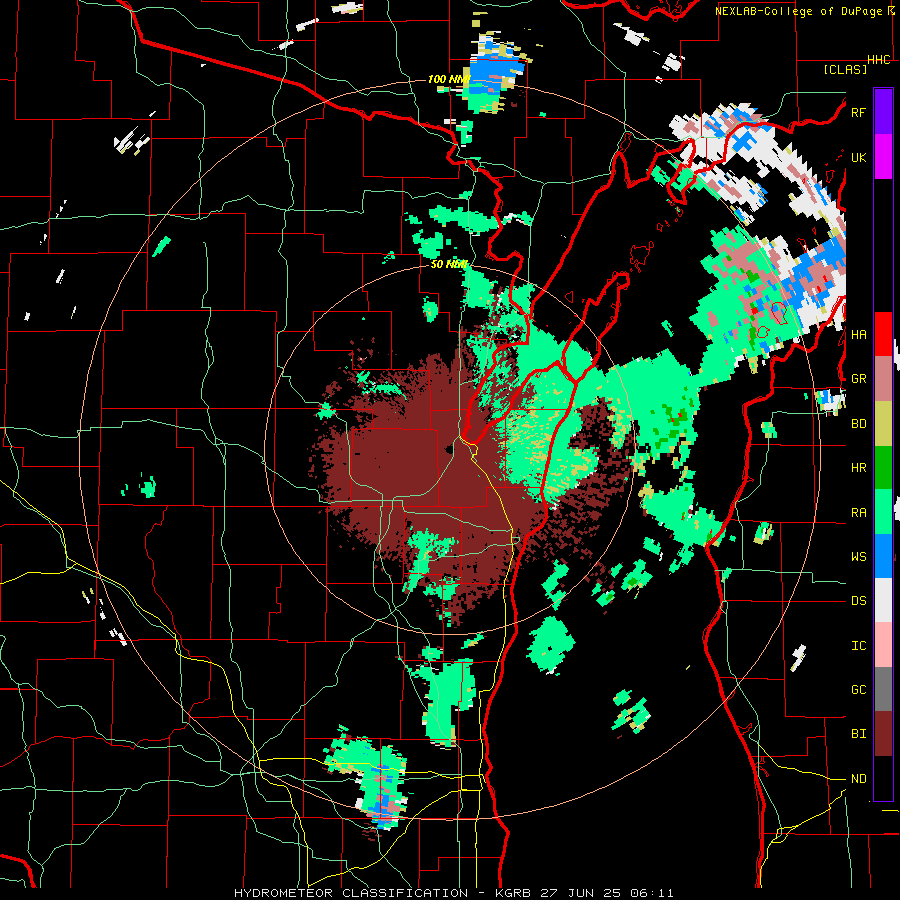The image size is (900, 900).
Task: Click the BD yellow-olive legend swatch
Action: click(x=883, y=423)
